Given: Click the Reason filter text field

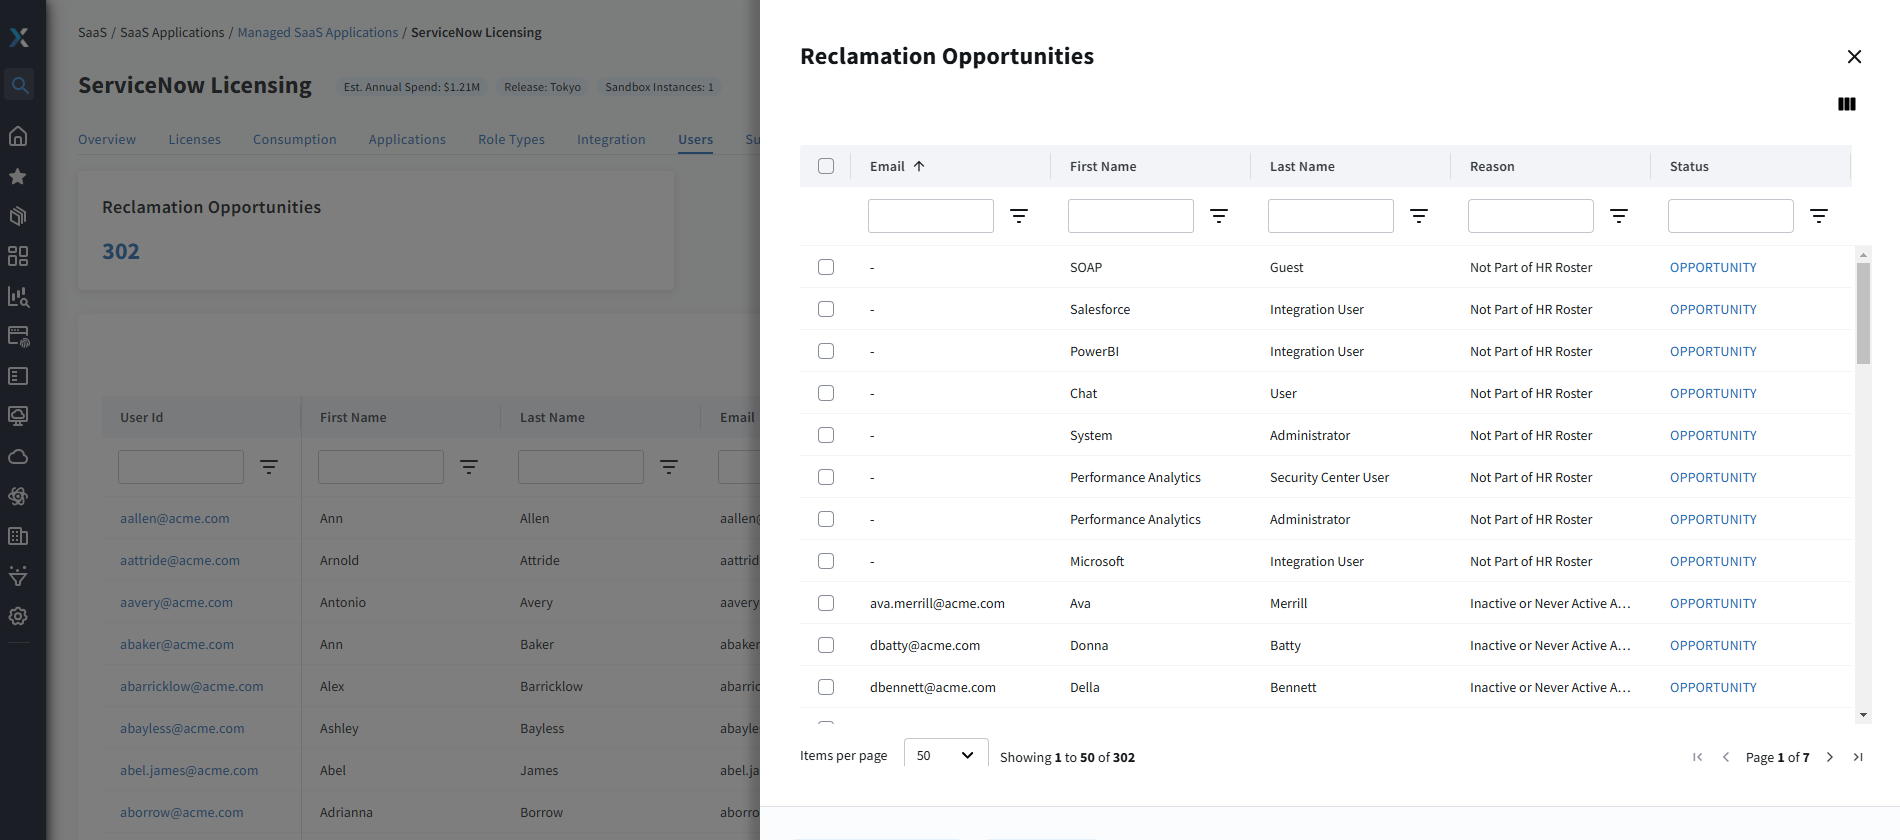Looking at the screenshot, I should coord(1530,216).
